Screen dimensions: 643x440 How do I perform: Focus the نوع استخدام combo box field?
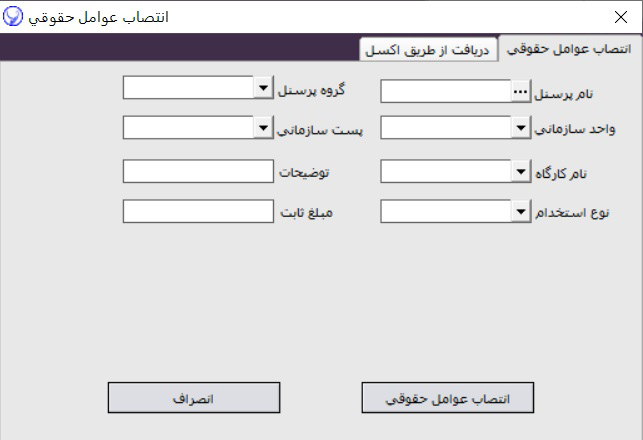[445, 211]
